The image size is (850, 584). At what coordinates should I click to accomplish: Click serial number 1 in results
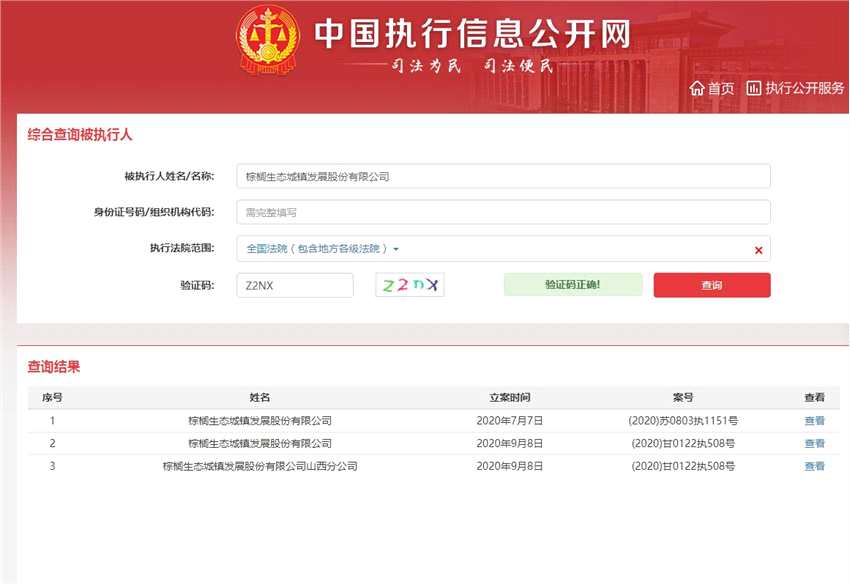(52, 420)
